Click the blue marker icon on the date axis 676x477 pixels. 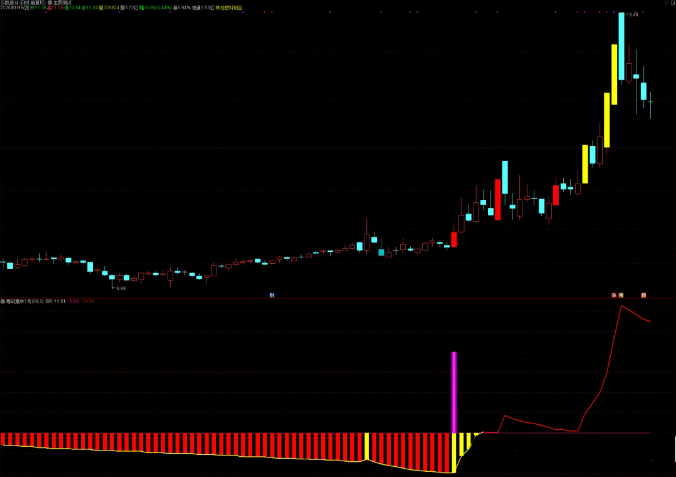[x=272, y=295]
